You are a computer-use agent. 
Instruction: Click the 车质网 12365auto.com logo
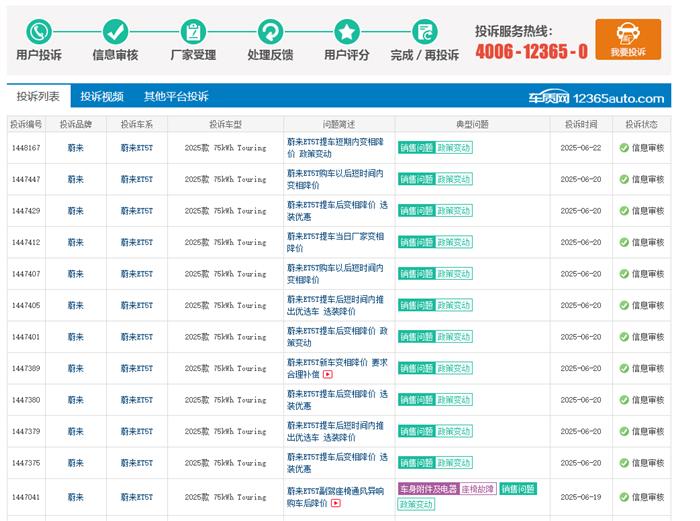[596, 97]
